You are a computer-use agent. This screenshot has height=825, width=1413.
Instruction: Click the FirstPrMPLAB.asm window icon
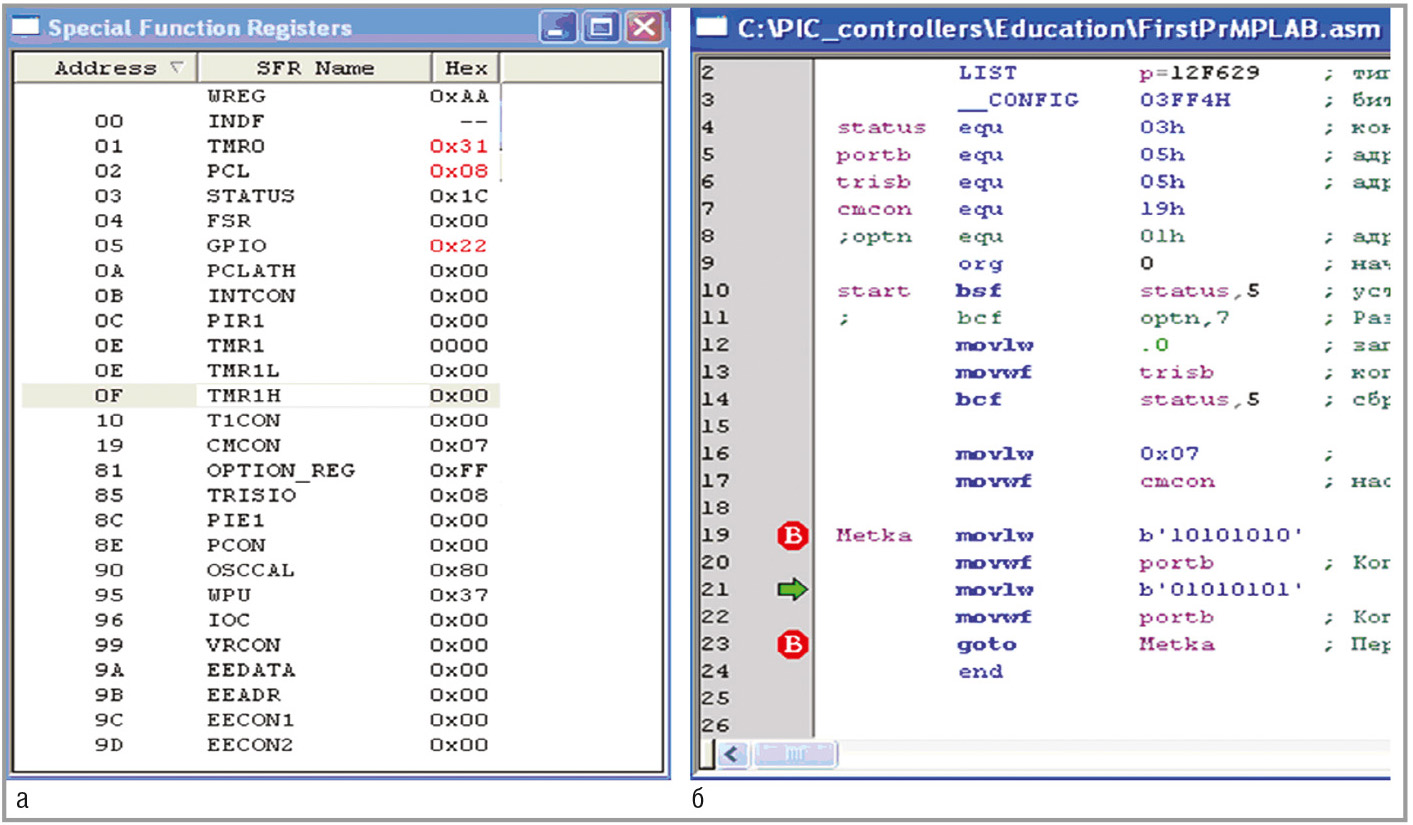[x=712, y=27]
